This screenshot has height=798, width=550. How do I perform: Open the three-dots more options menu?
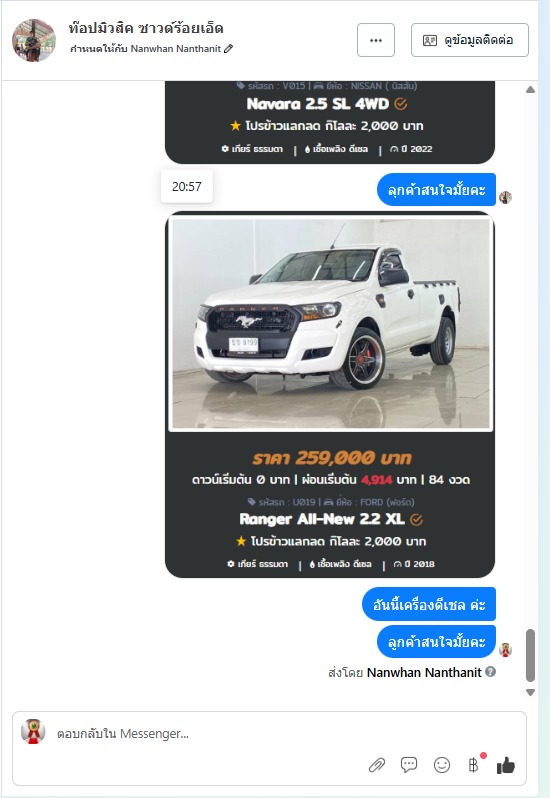(x=376, y=40)
